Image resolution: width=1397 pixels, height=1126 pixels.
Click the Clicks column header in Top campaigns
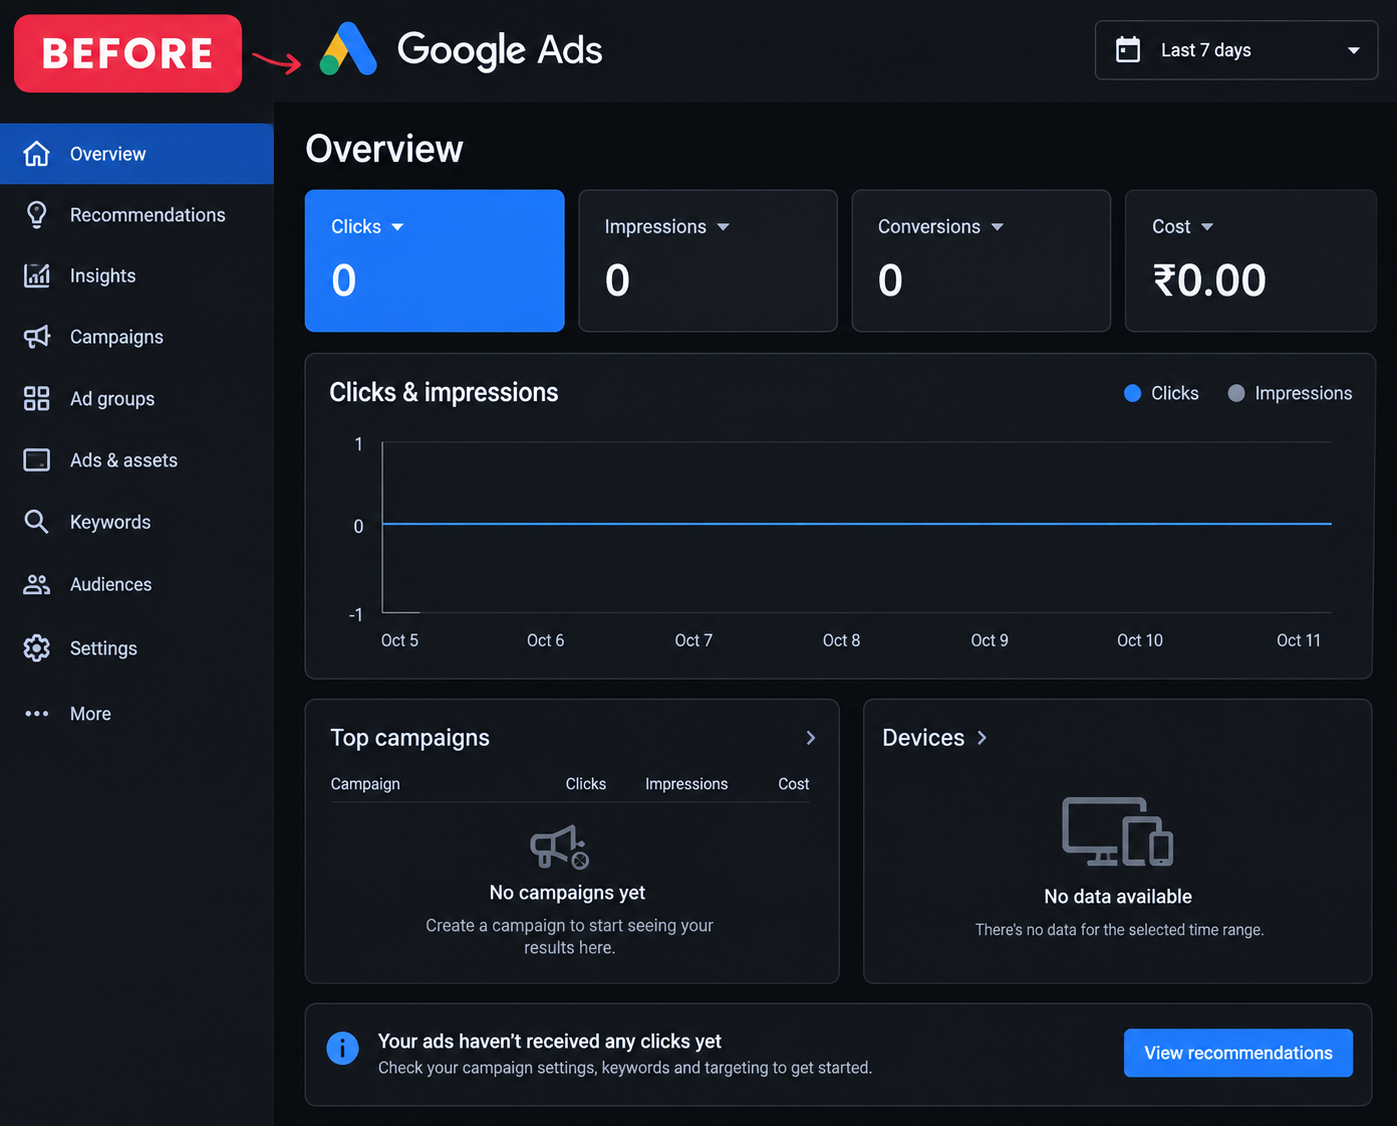pyautogui.click(x=586, y=784)
